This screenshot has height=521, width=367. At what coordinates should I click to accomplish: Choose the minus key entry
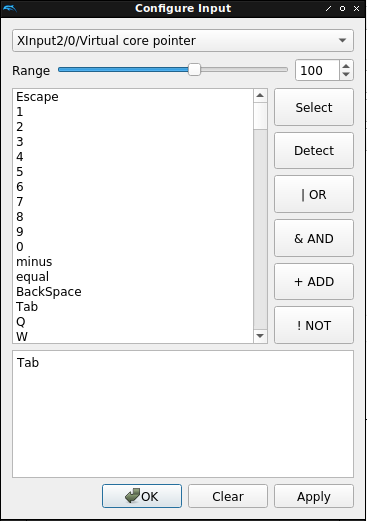[x=133, y=262]
